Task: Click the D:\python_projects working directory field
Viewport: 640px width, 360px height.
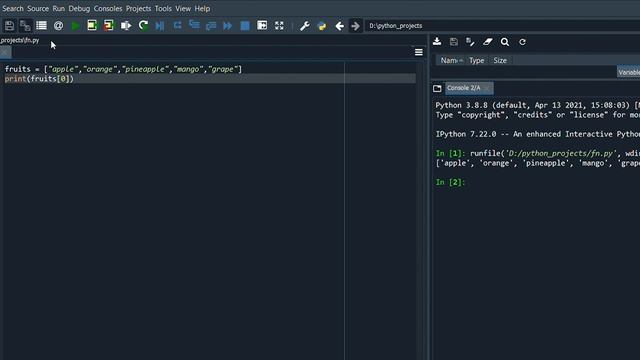Action: (x=502, y=26)
